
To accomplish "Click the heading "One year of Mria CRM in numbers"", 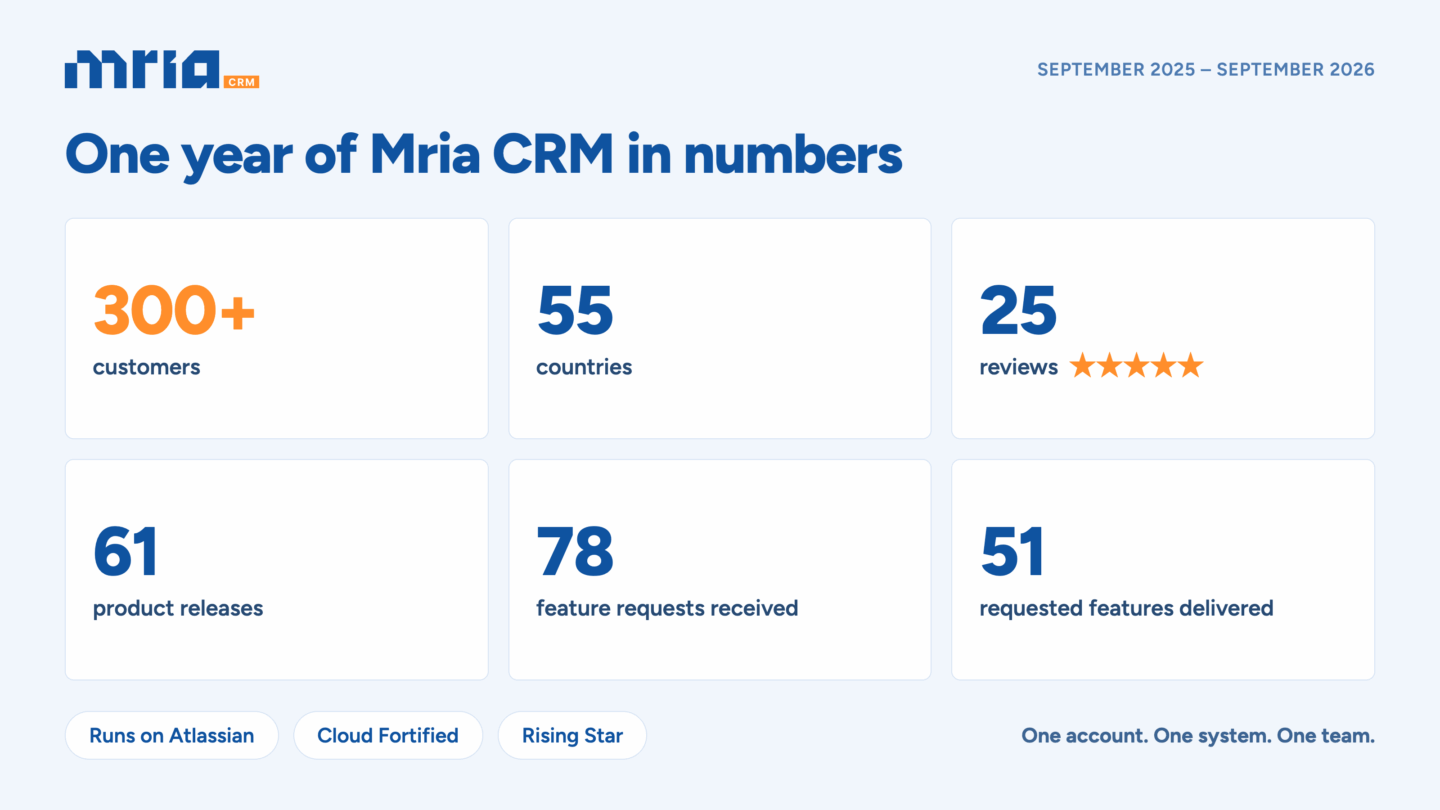I will 484,156.
